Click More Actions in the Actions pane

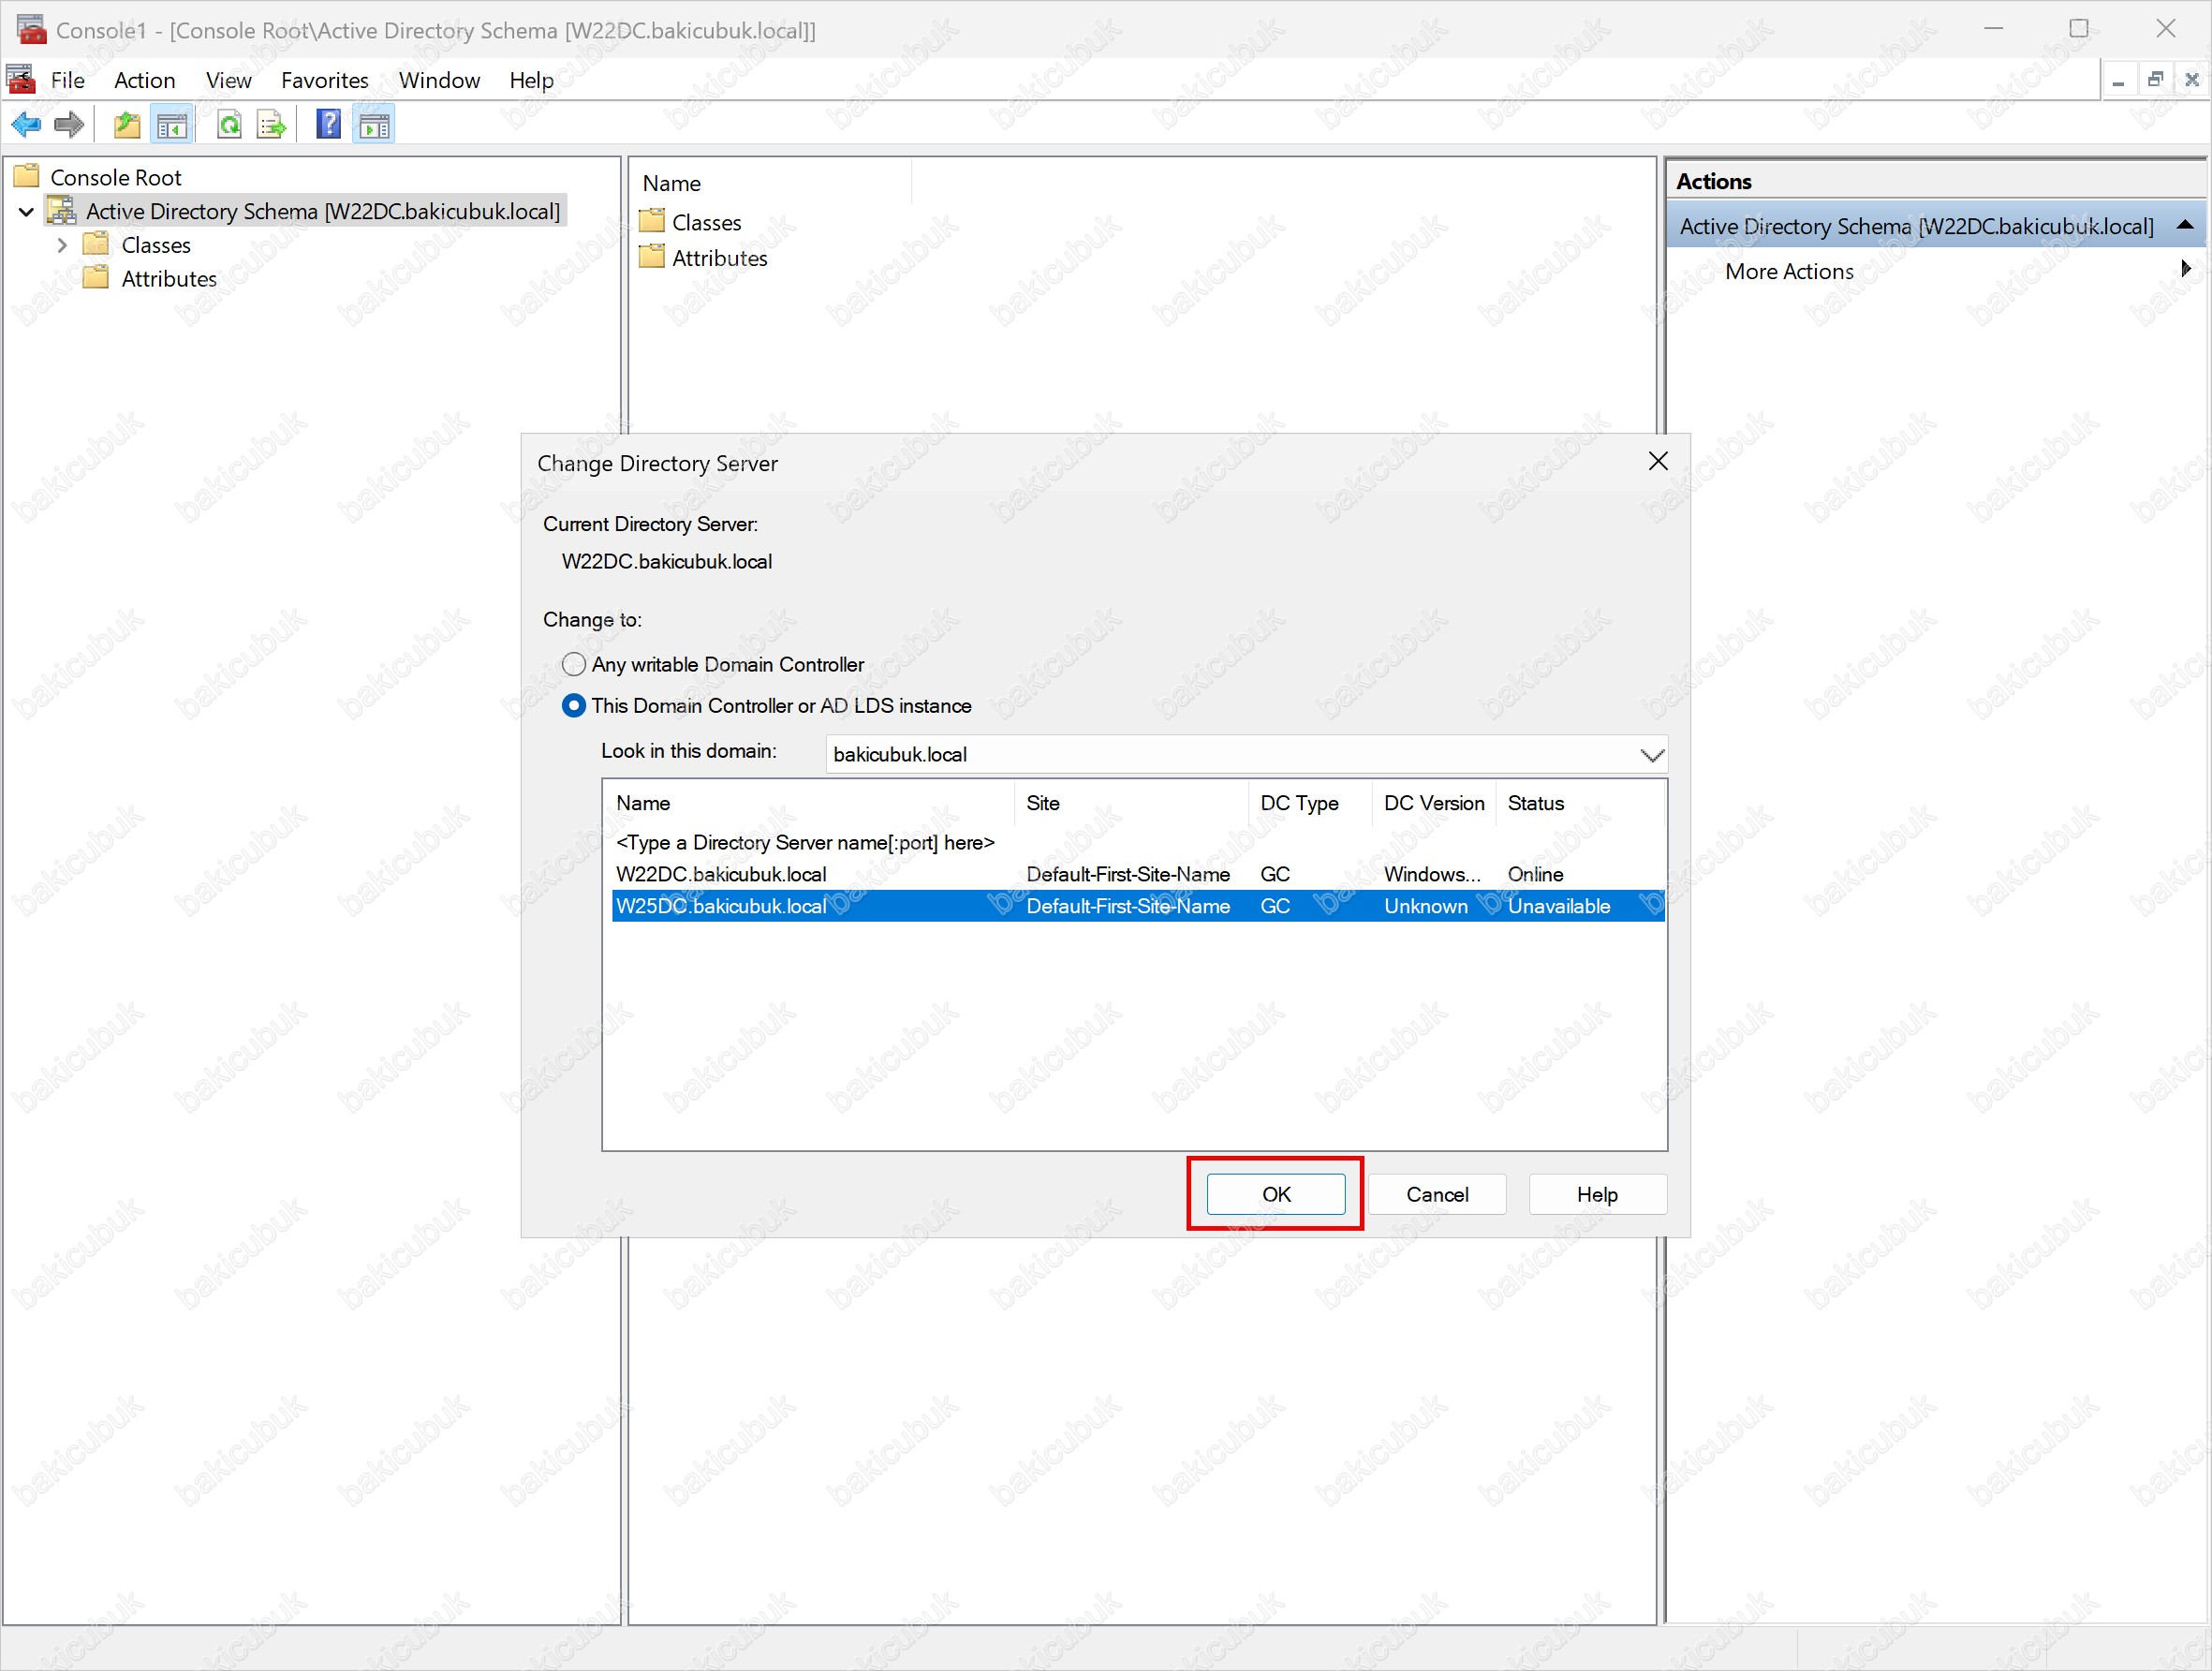click(1789, 271)
